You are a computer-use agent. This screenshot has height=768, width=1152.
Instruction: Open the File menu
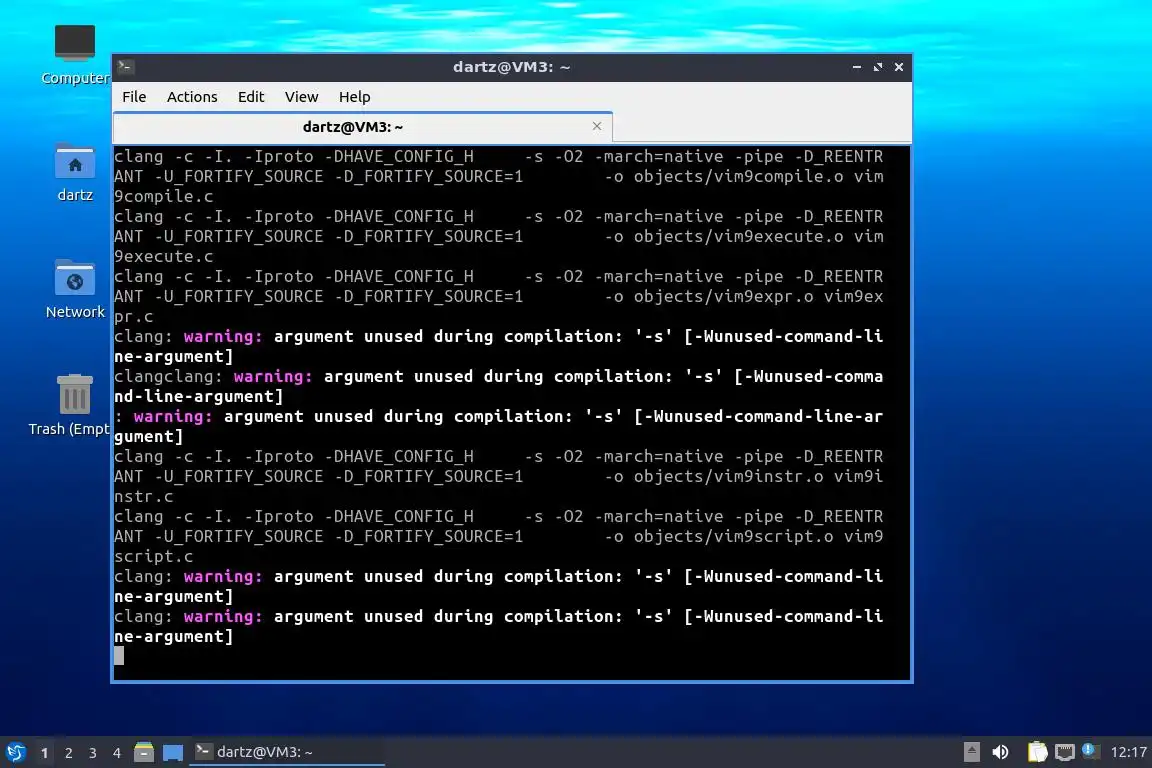click(x=134, y=97)
